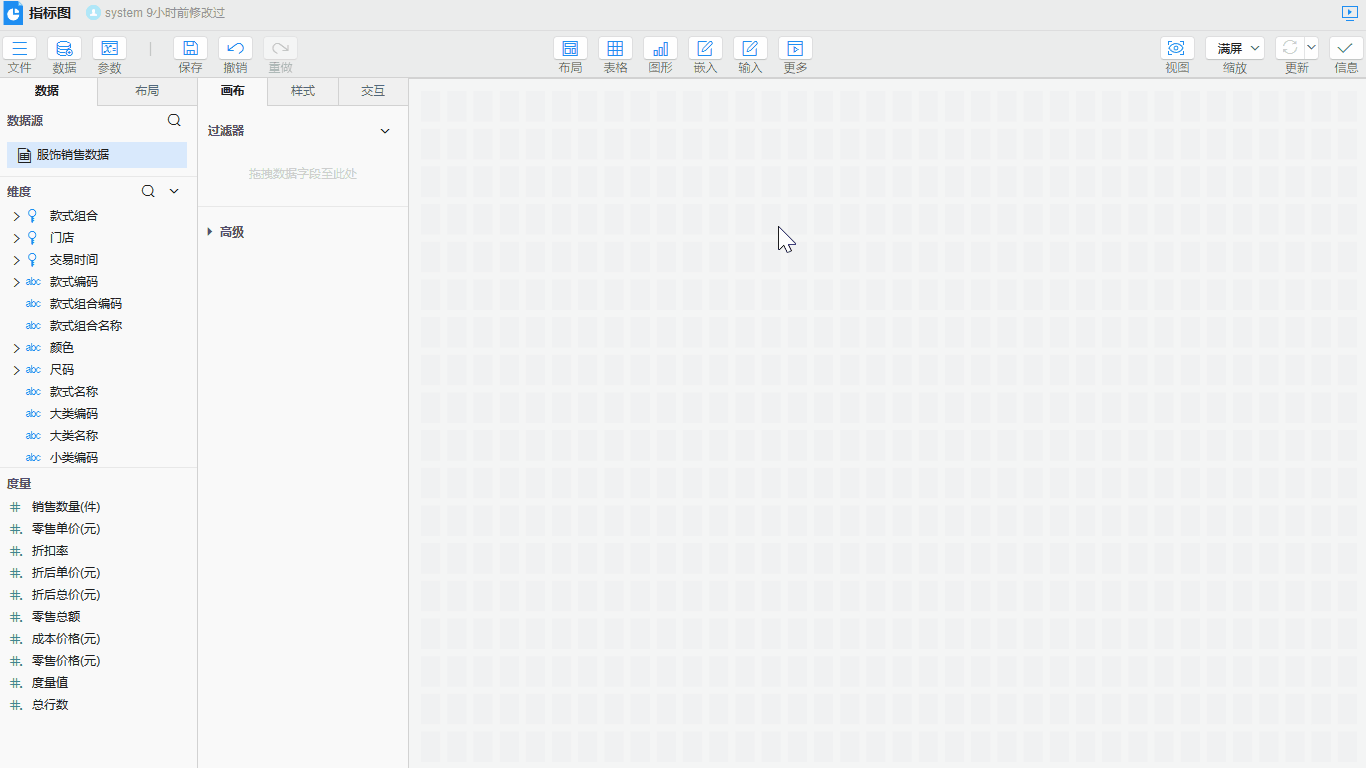
Task: Toggle the 视图 (View) eye icon
Action: tap(1177, 48)
